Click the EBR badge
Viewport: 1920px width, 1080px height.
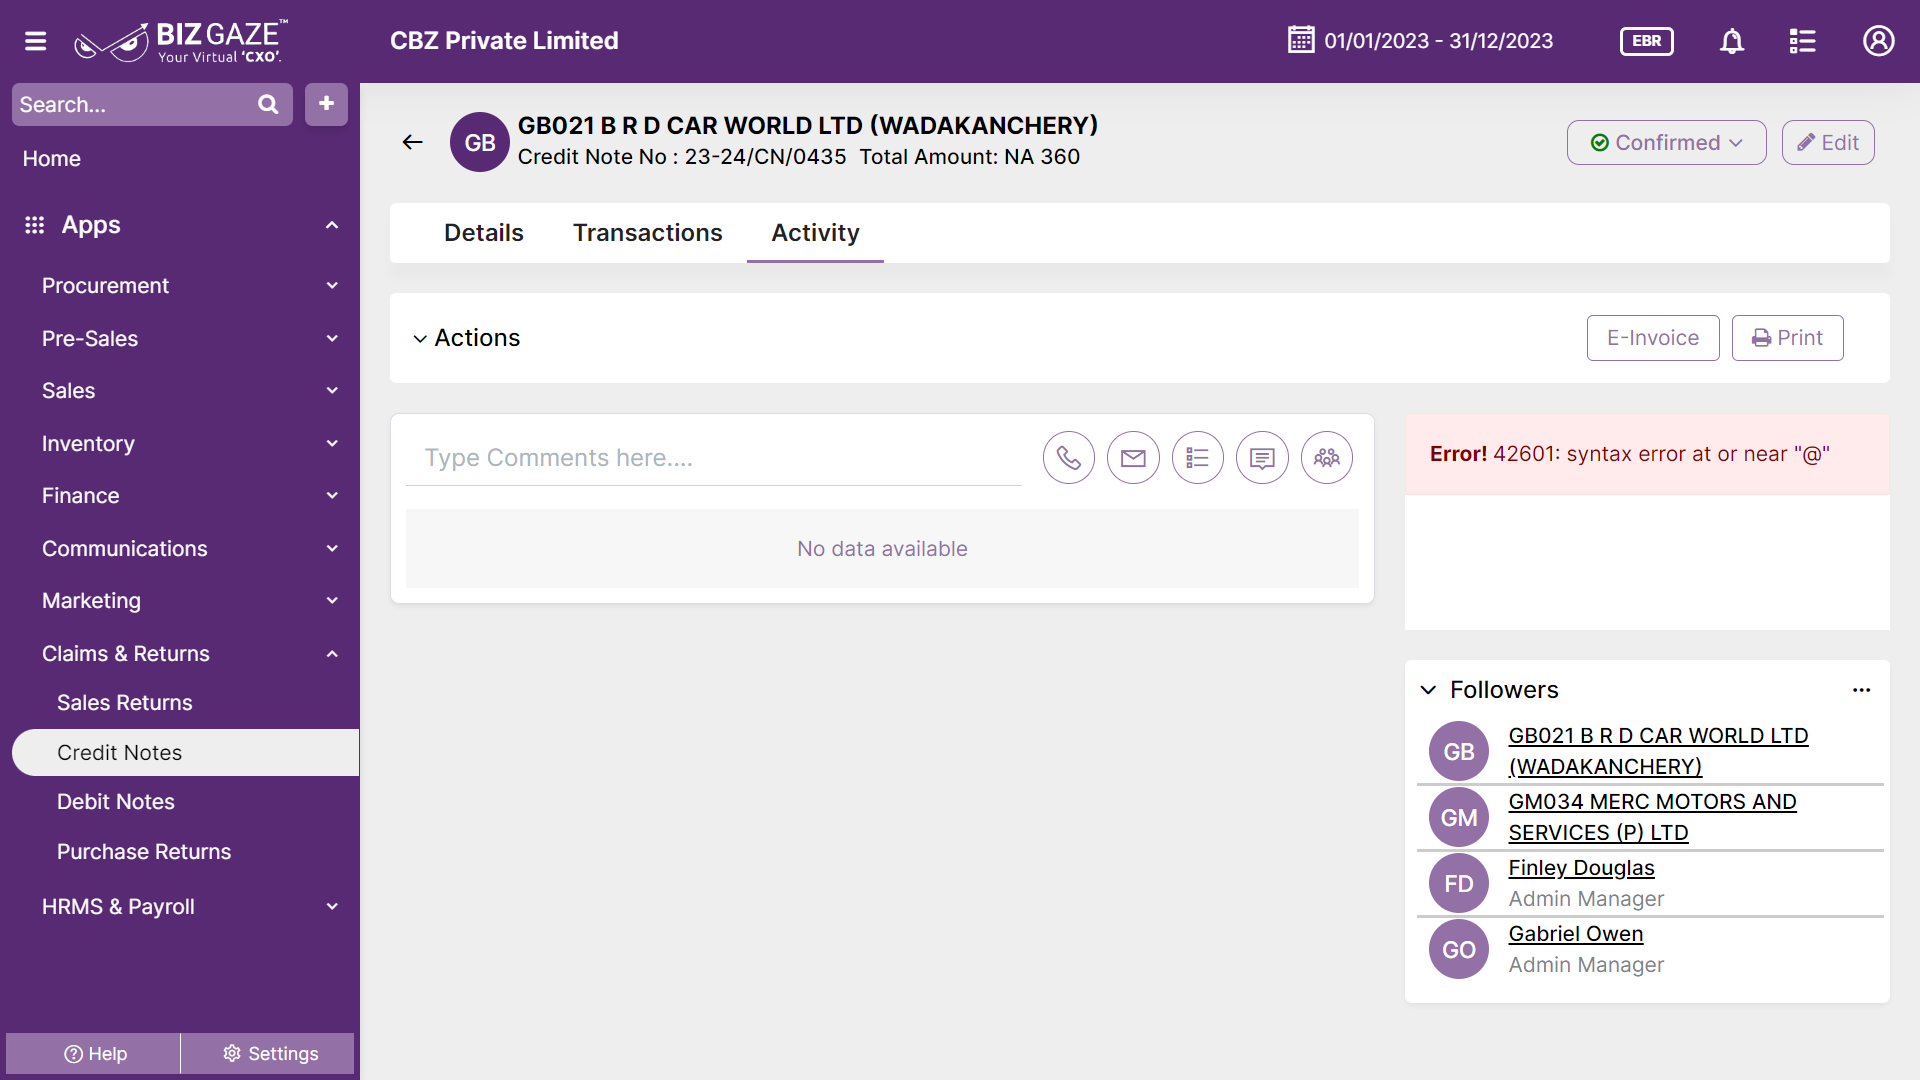tap(1646, 41)
